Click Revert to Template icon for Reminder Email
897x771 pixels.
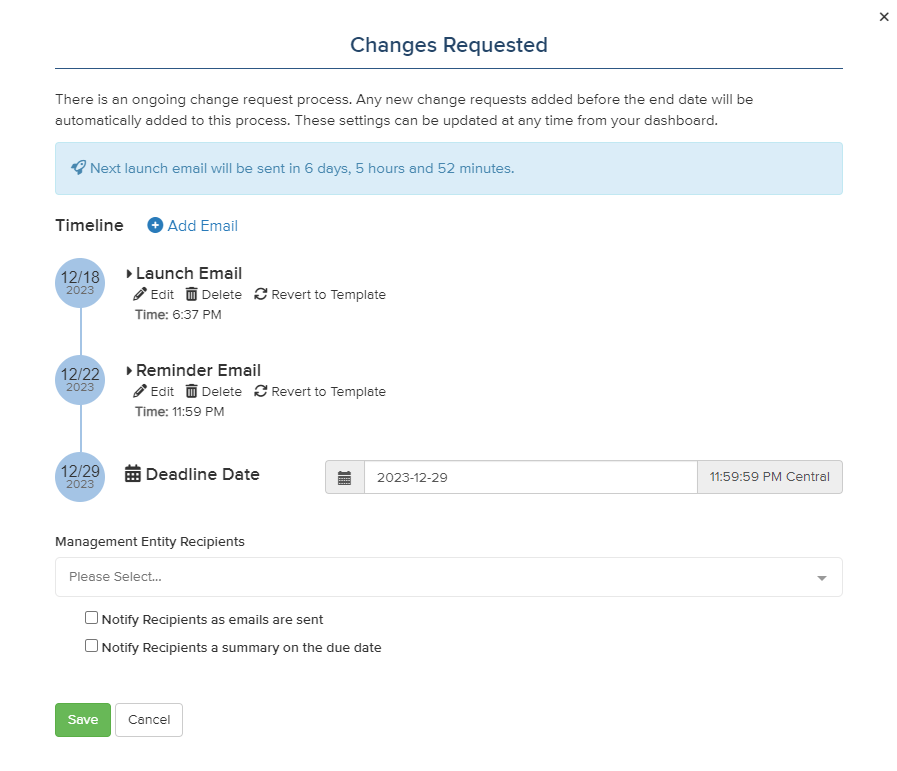(x=261, y=392)
